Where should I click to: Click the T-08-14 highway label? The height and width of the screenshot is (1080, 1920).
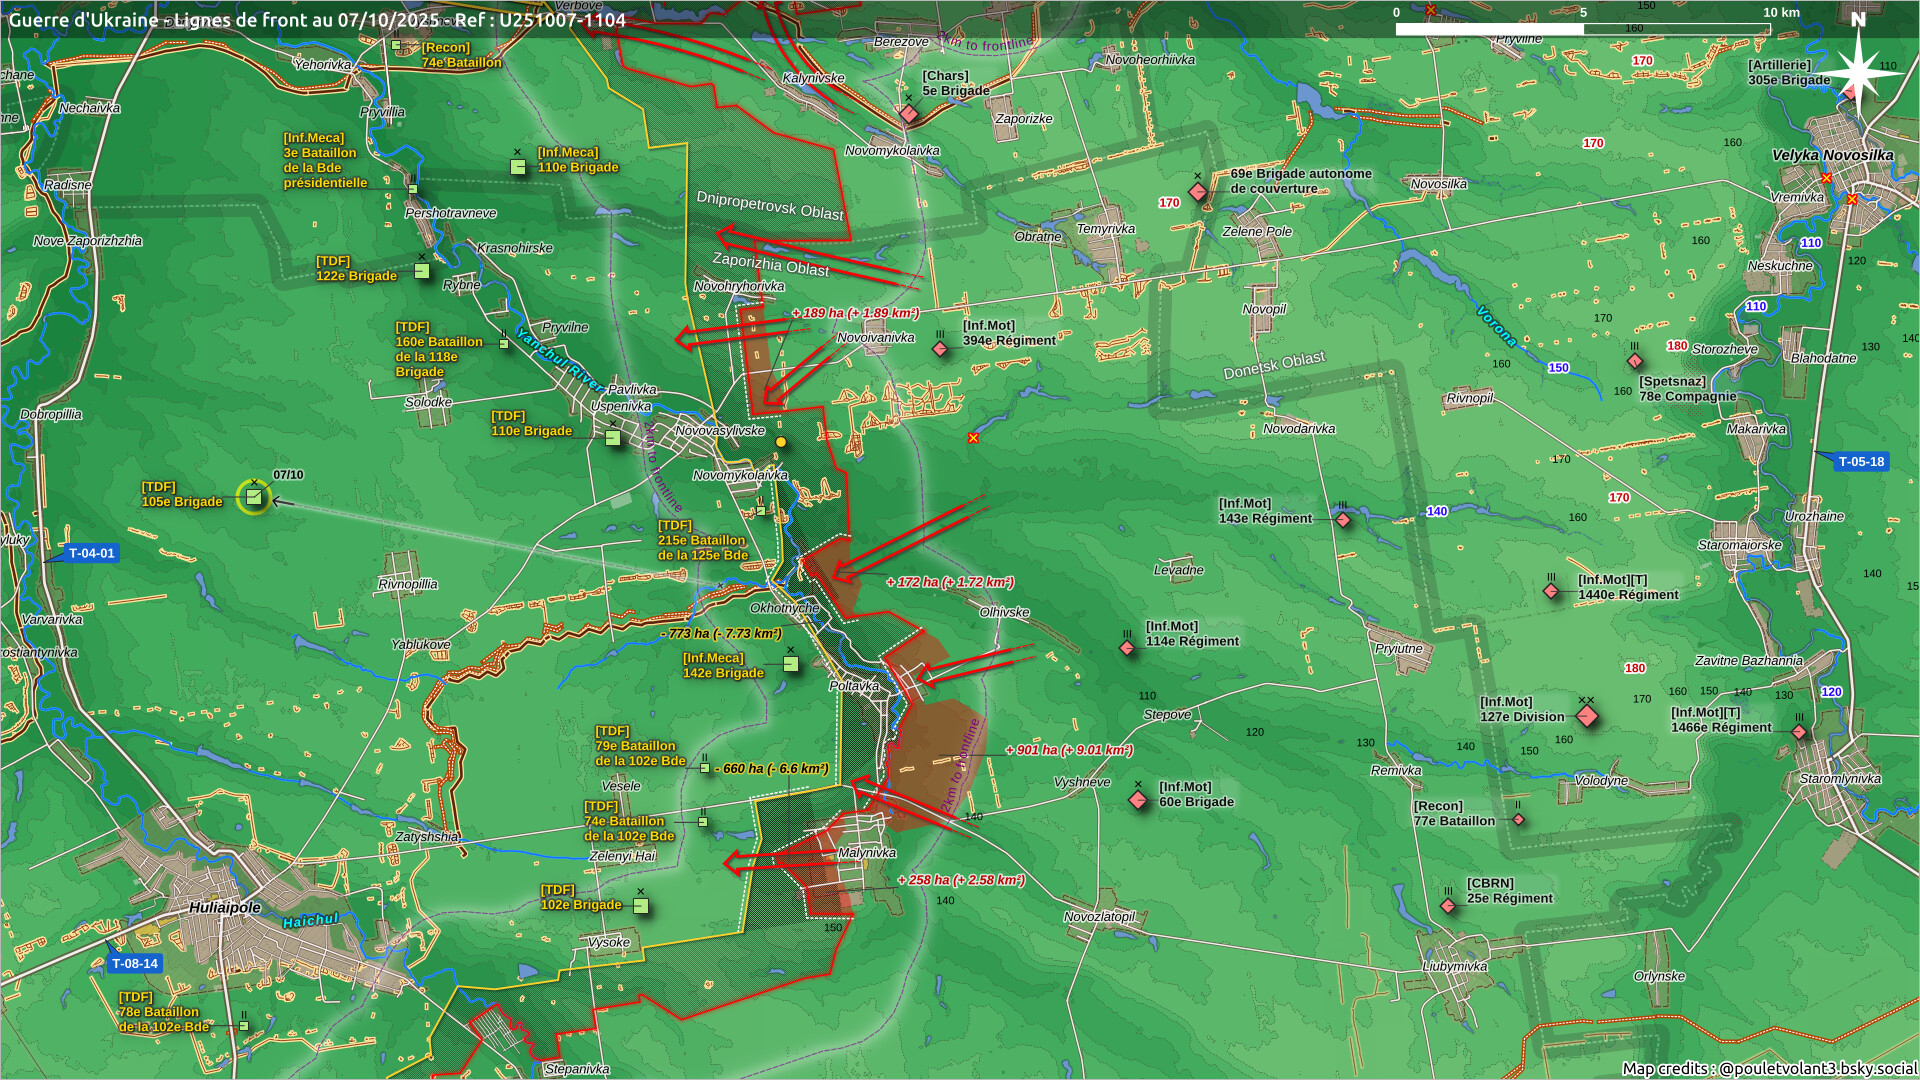click(134, 964)
